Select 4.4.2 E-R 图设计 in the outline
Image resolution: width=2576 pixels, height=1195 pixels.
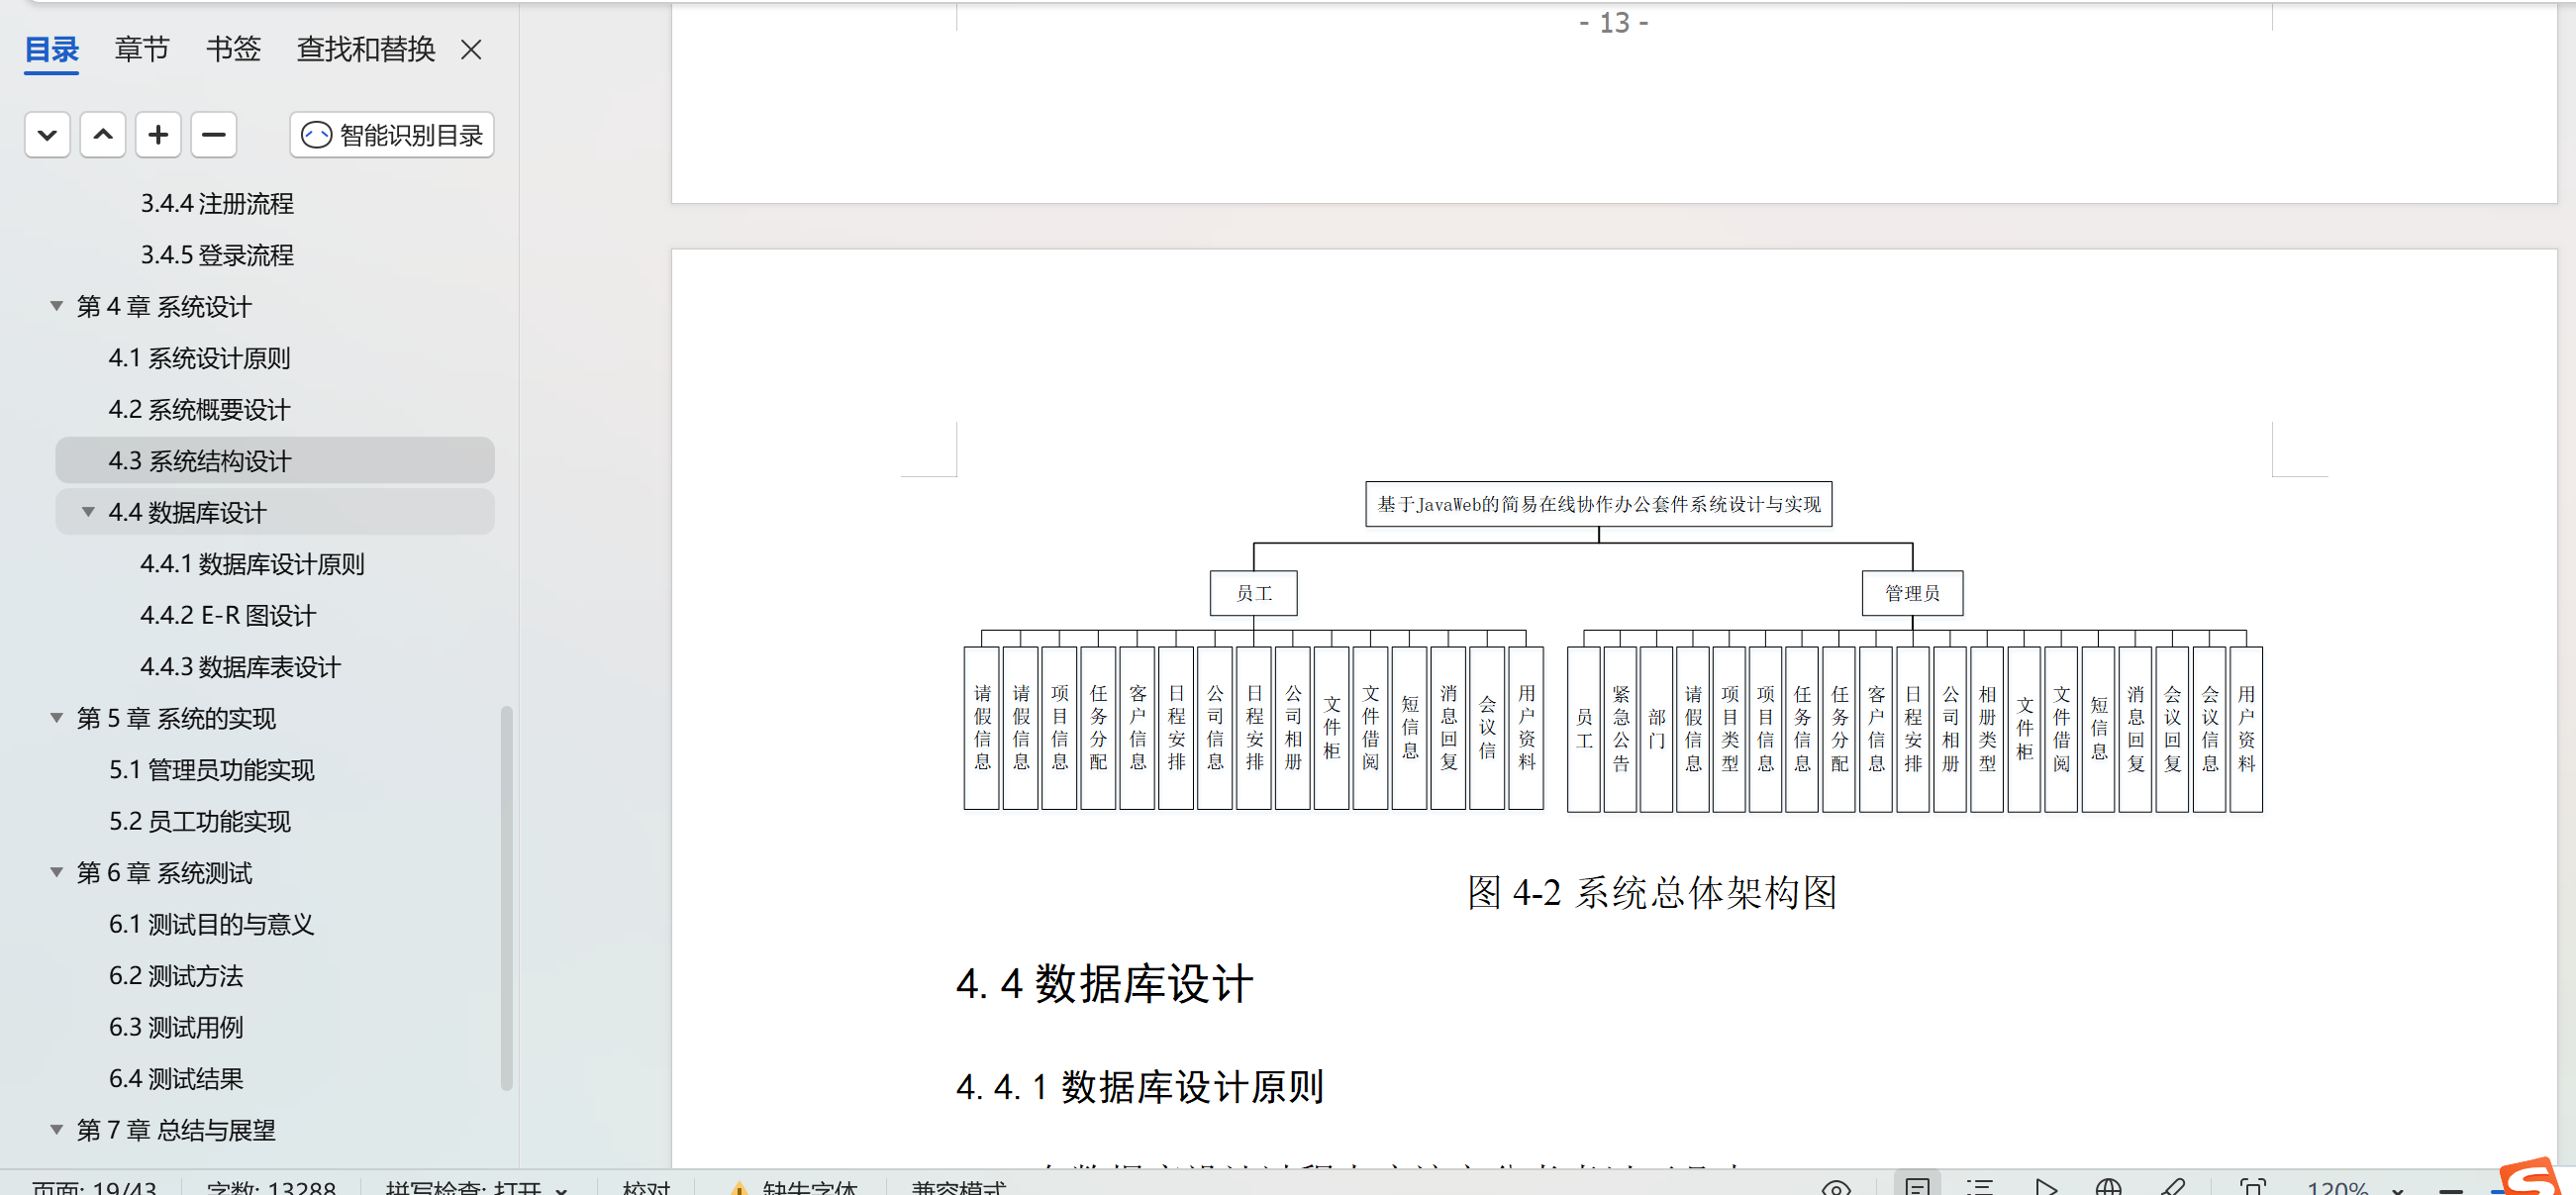point(228,615)
